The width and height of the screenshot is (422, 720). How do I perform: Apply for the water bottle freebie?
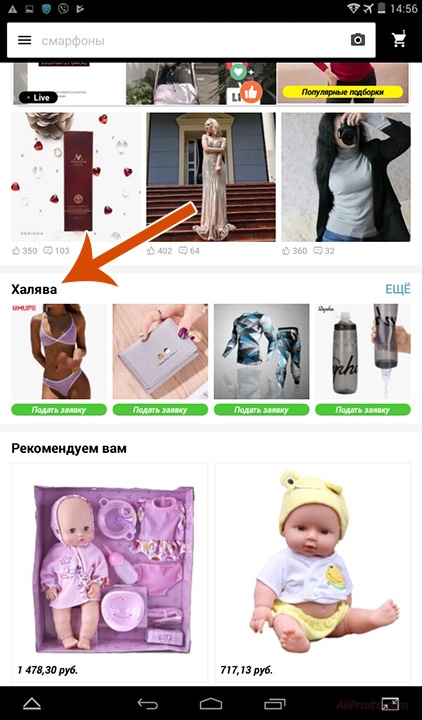click(363, 410)
